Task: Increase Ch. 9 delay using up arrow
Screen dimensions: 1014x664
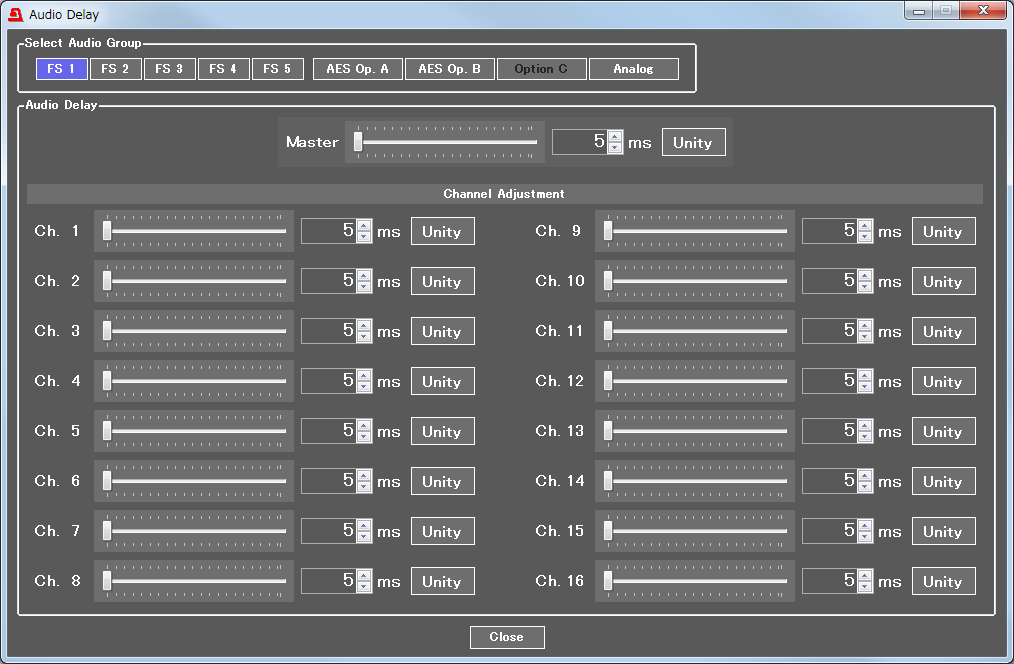Action: 865,226
